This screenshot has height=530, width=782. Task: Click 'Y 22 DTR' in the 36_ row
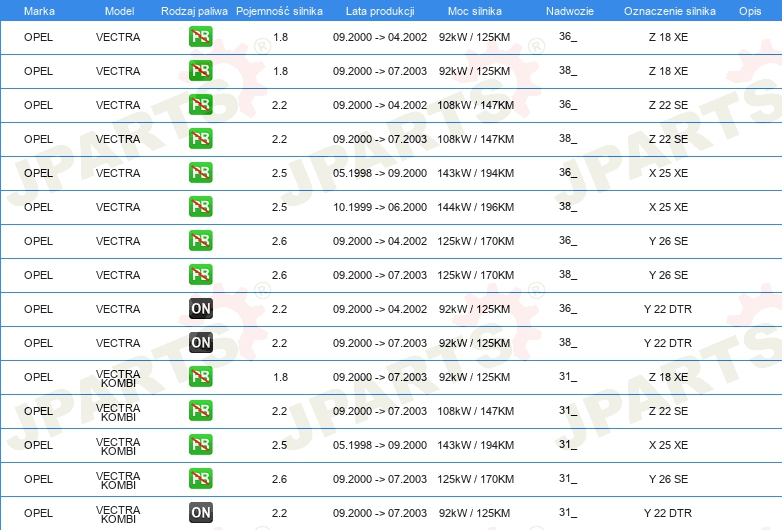[668, 309]
